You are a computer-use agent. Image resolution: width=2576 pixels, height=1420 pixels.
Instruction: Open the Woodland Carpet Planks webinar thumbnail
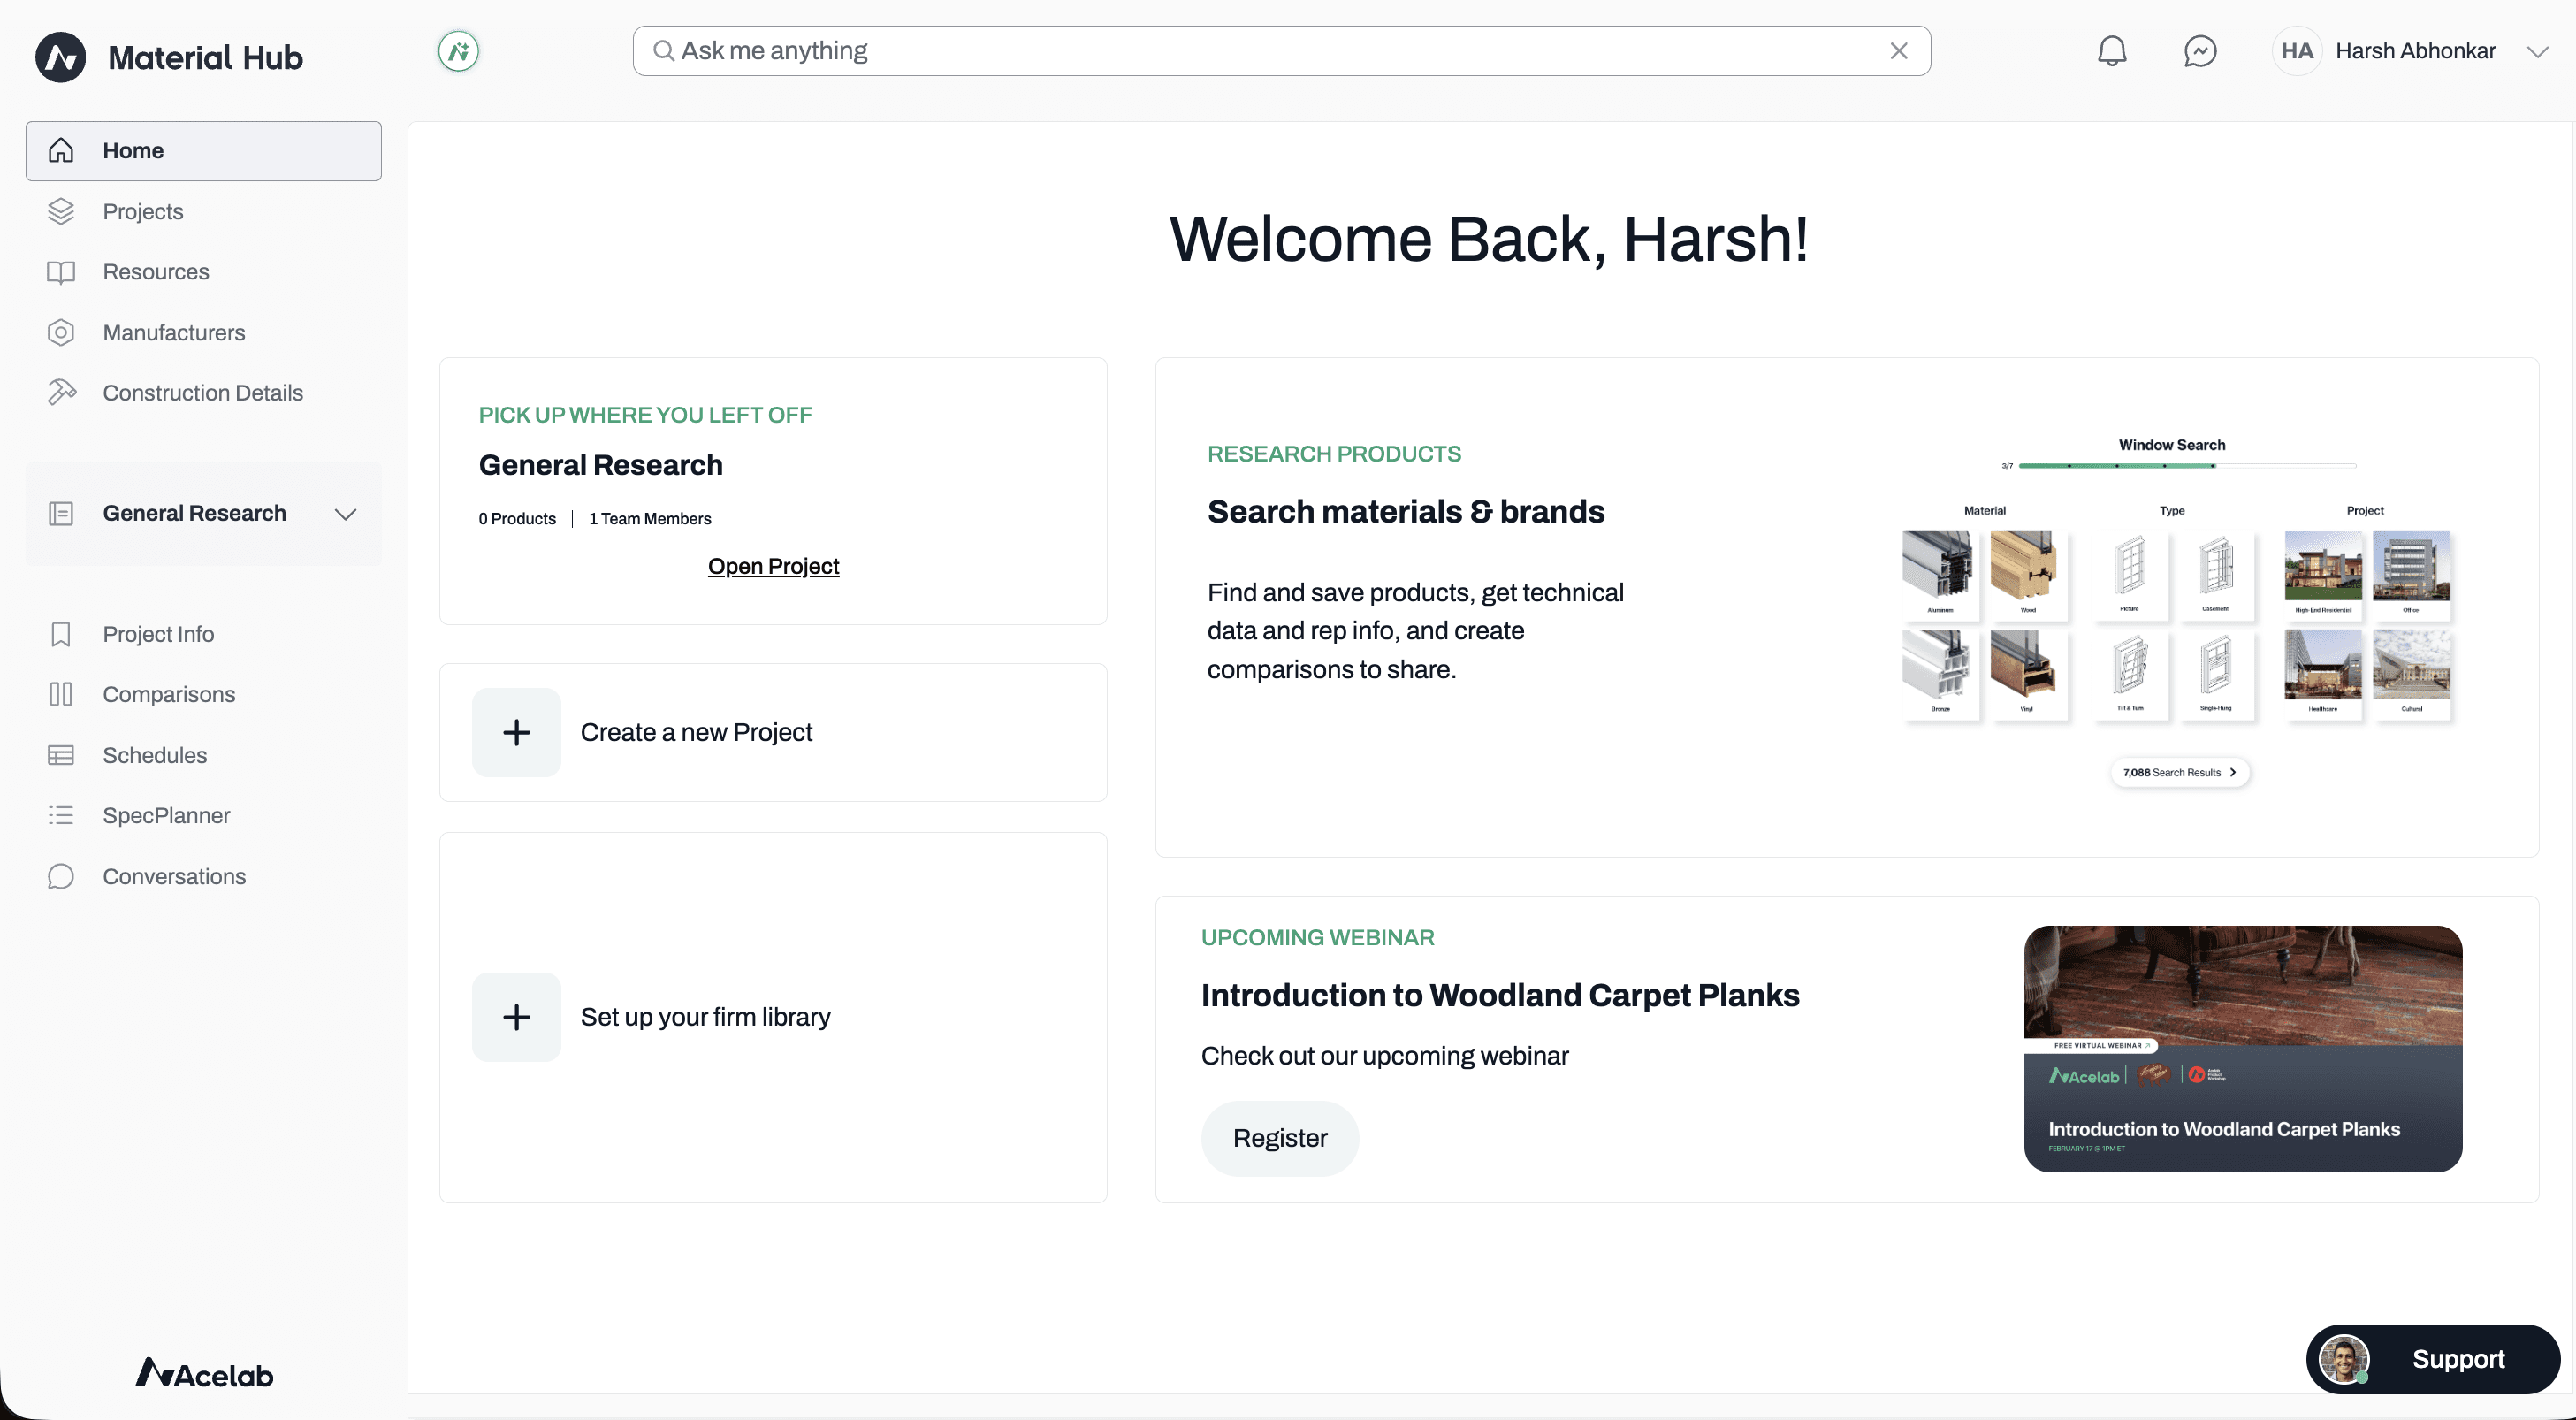point(2242,1048)
